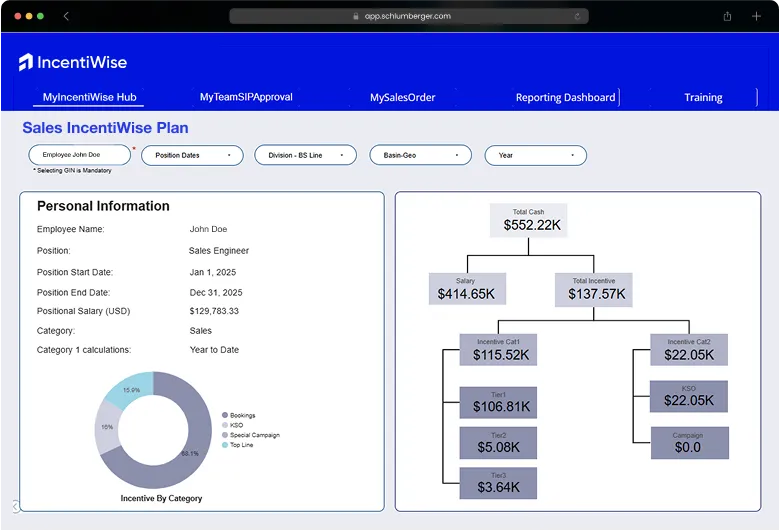Click the Tier2 $5.08K box
This screenshot has height=531, width=780.
click(x=498, y=442)
